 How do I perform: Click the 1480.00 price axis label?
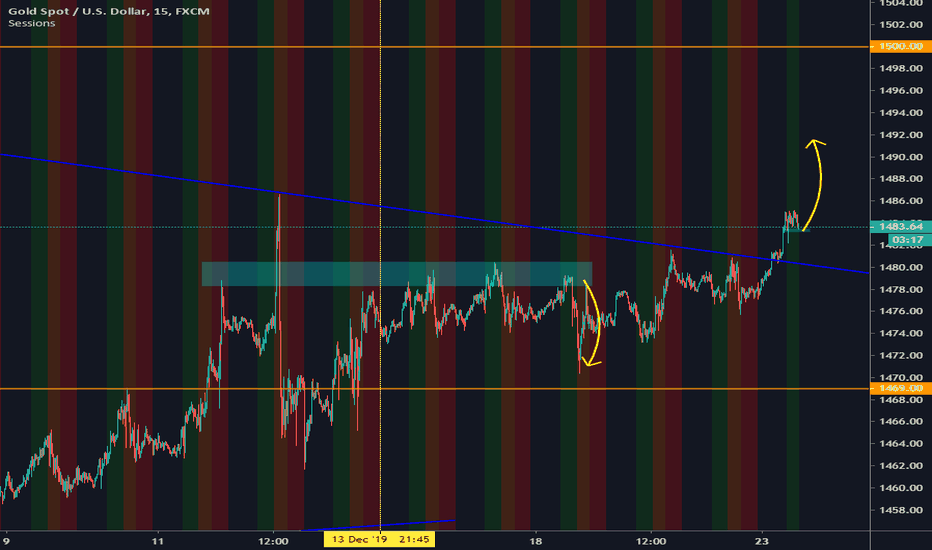[x=900, y=267]
